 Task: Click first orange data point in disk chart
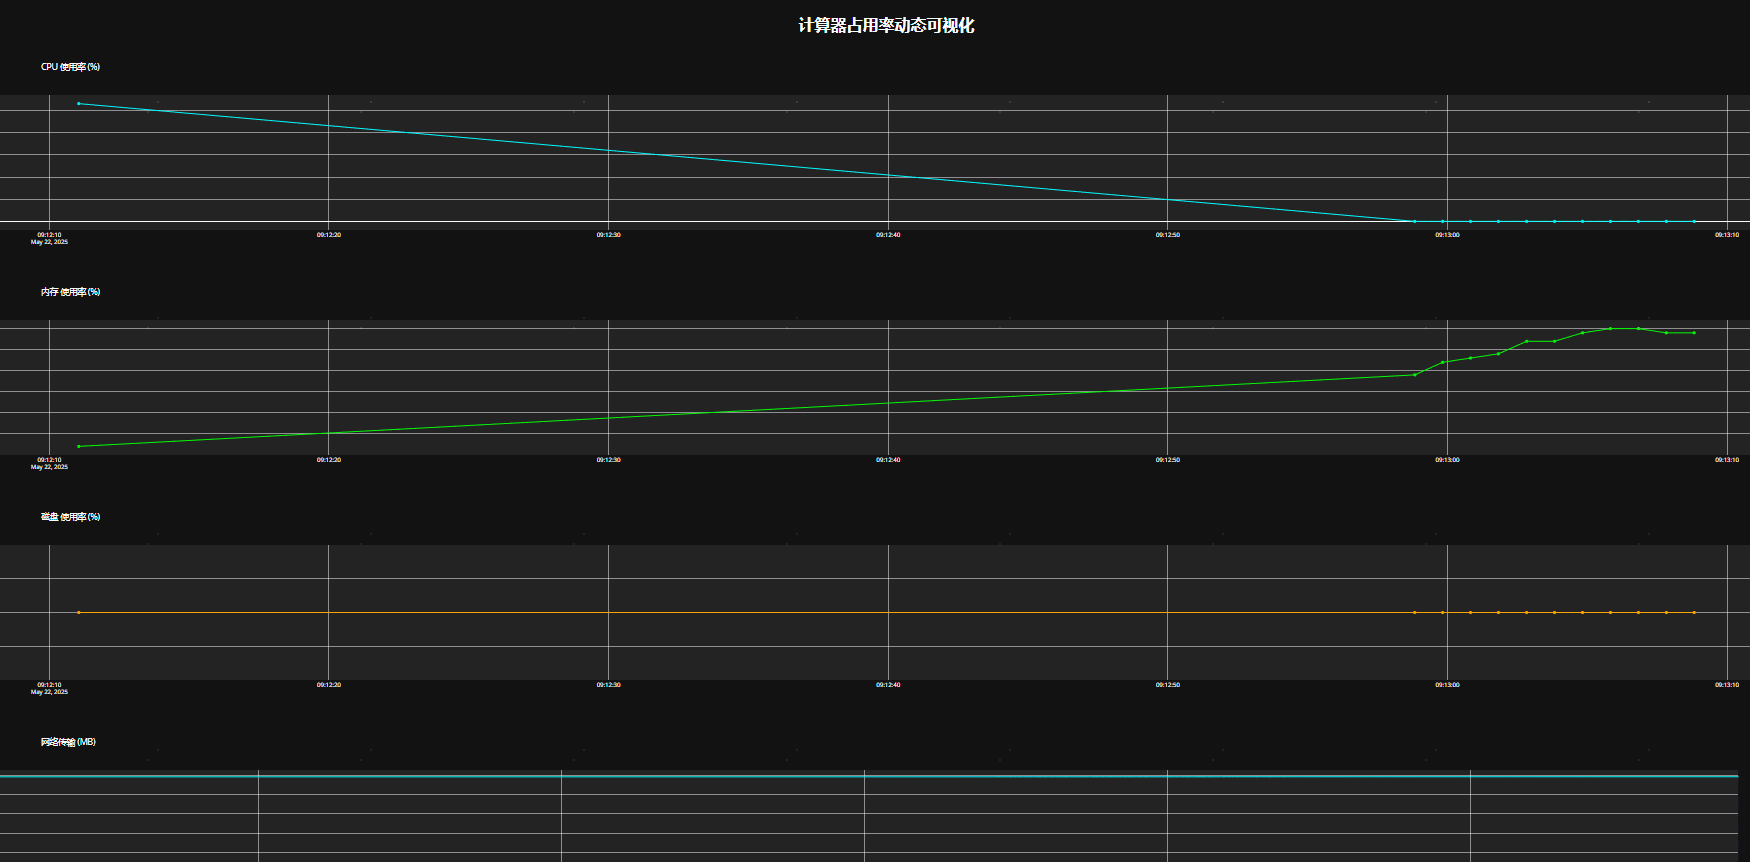coord(79,612)
